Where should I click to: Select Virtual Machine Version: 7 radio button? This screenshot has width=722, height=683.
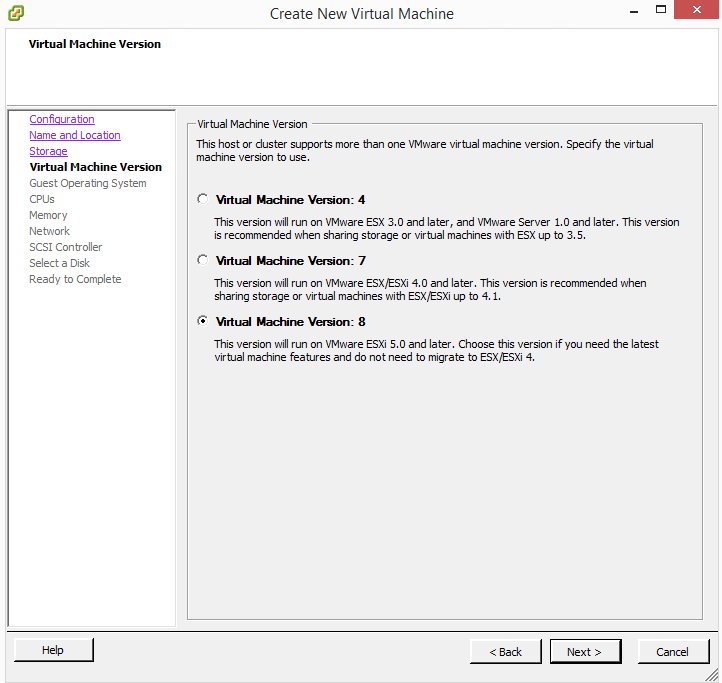point(202,260)
